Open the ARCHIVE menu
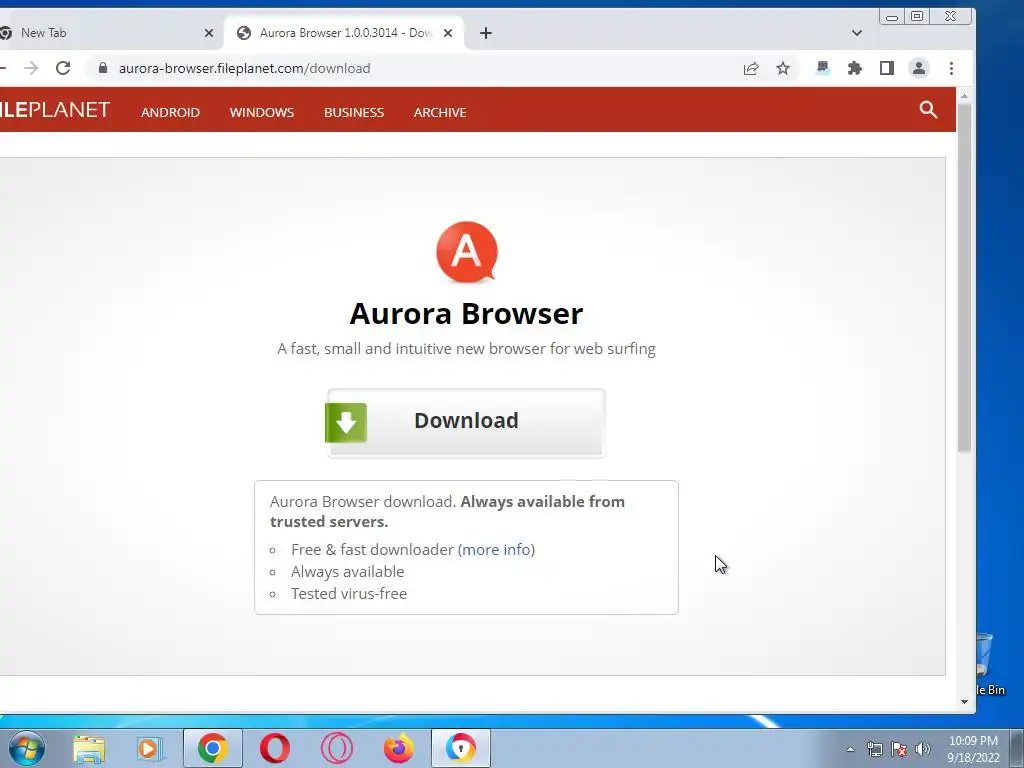Screen dimensions: 1024x768 point(440,112)
